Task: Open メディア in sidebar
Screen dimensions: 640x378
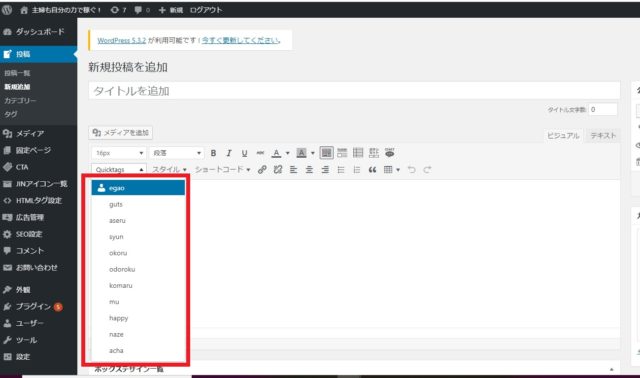Action: (38, 133)
